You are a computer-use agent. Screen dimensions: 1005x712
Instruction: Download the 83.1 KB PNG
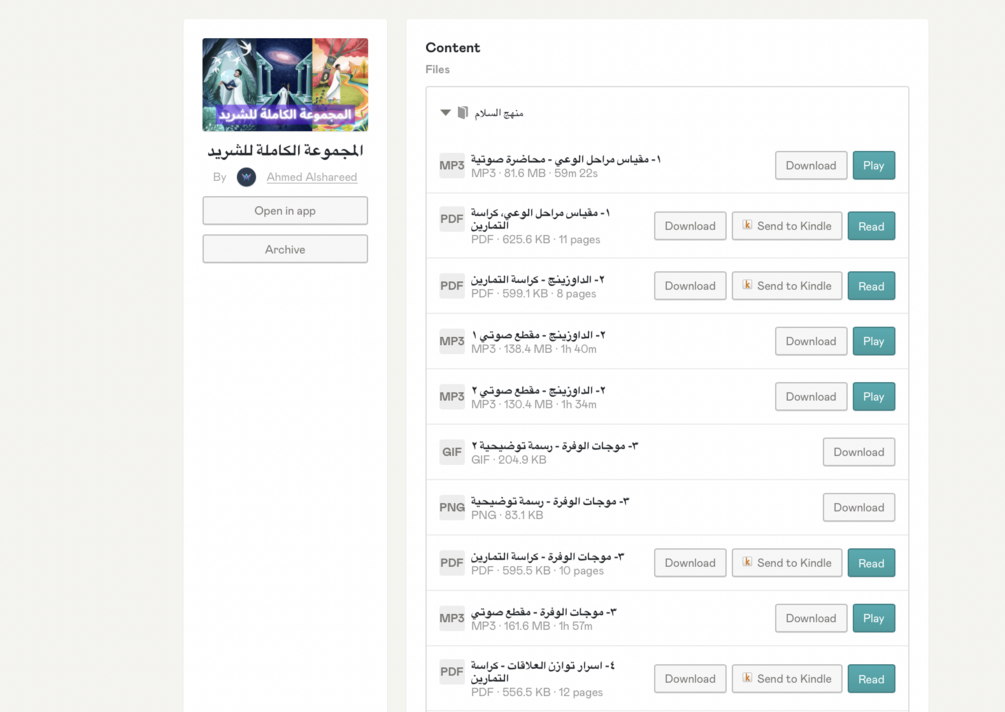click(x=859, y=508)
